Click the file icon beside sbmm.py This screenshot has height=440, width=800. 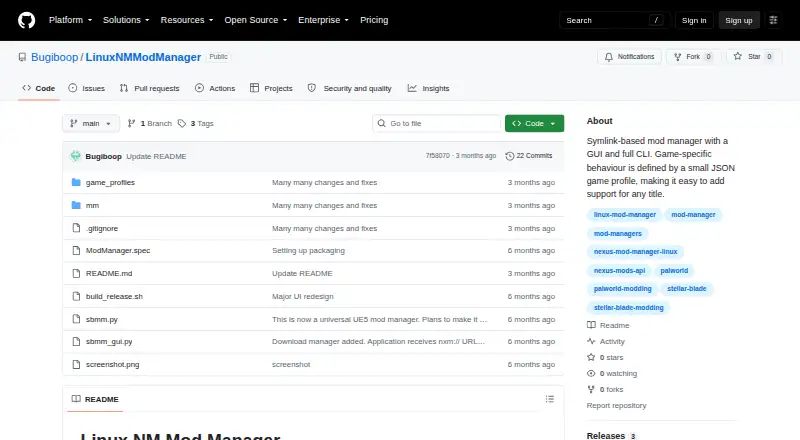tap(76, 319)
